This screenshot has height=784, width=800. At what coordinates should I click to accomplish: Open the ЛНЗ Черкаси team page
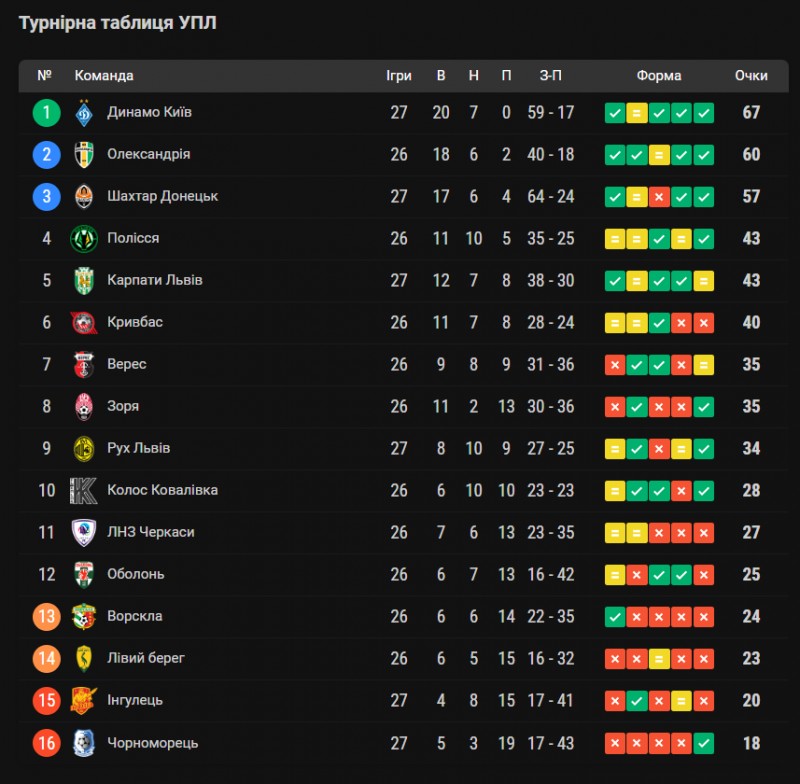[151, 532]
